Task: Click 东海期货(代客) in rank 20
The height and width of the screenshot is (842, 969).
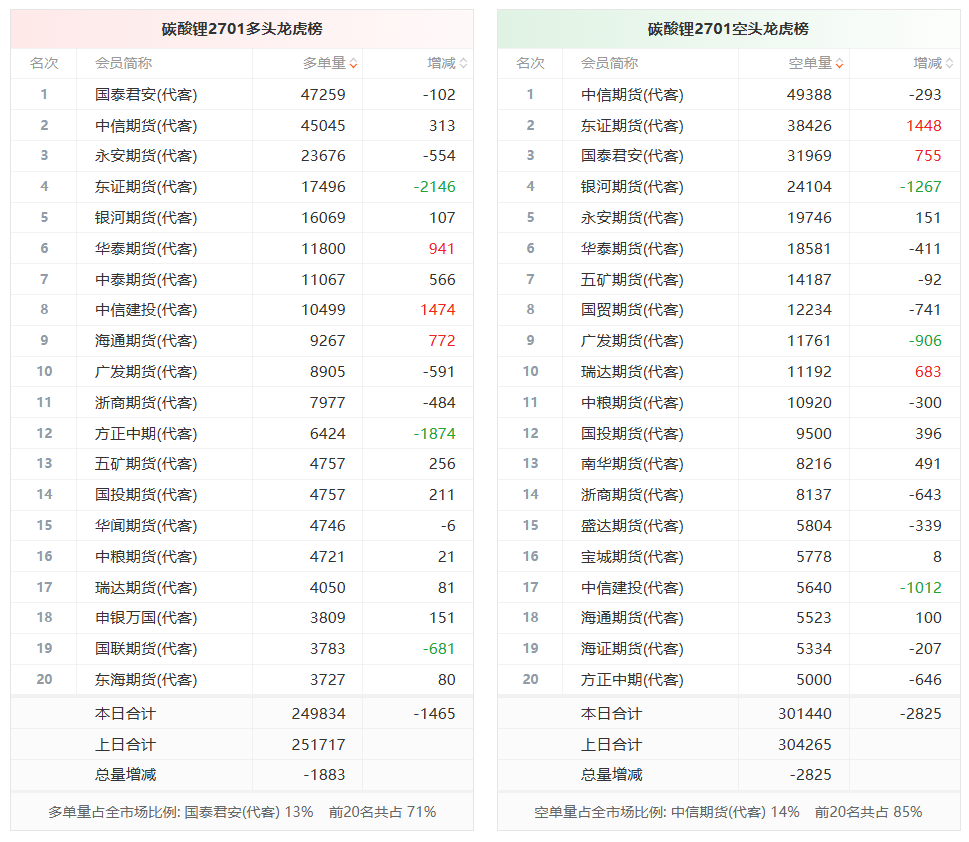Action: point(146,680)
